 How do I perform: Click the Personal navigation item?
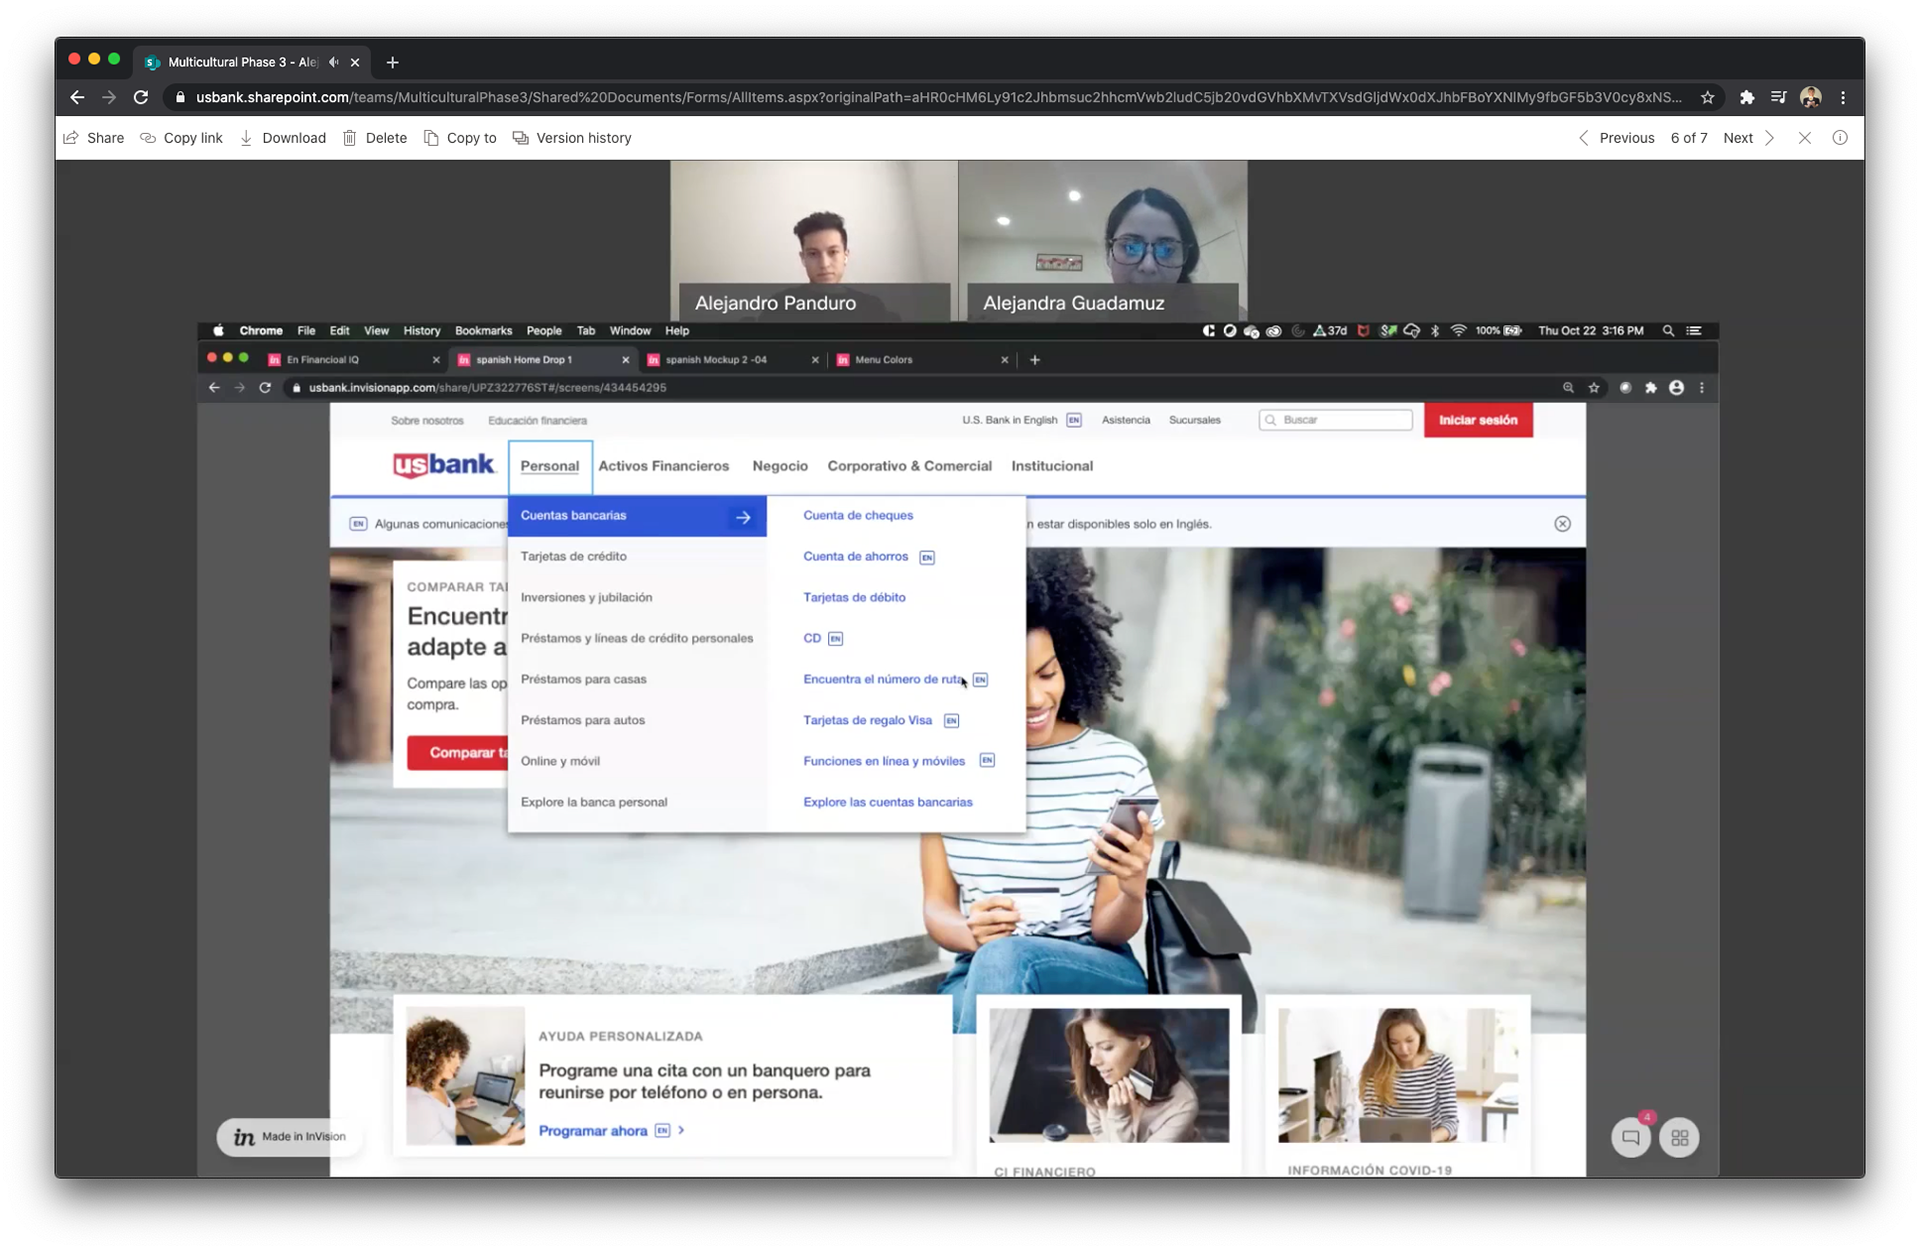549,466
